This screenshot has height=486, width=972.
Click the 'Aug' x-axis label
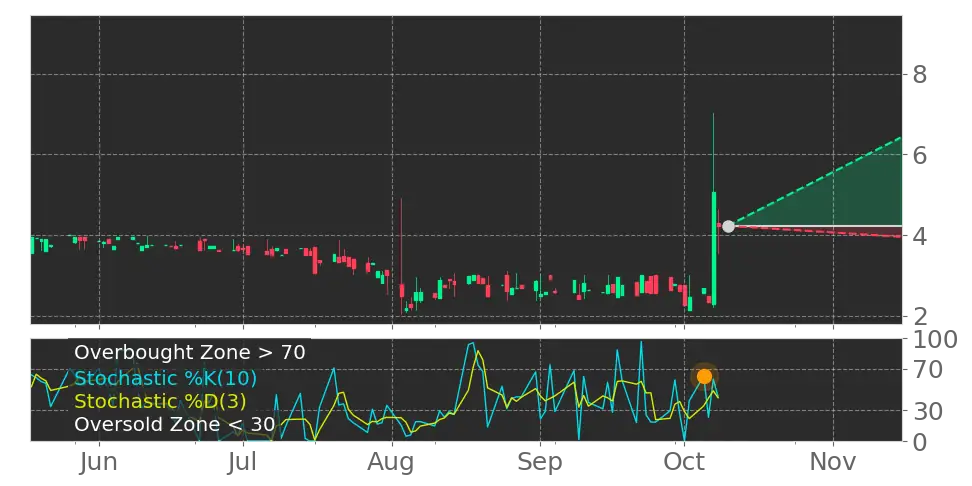pos(392,462)
